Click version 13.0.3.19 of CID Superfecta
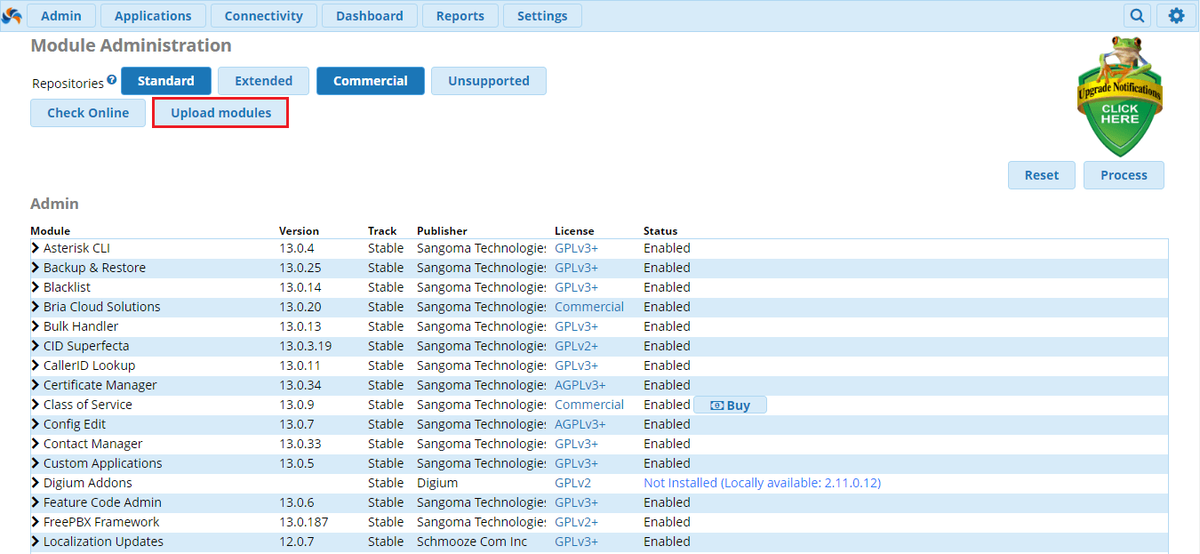Viewport: 1200px width, 554px height. coord(305,346)
